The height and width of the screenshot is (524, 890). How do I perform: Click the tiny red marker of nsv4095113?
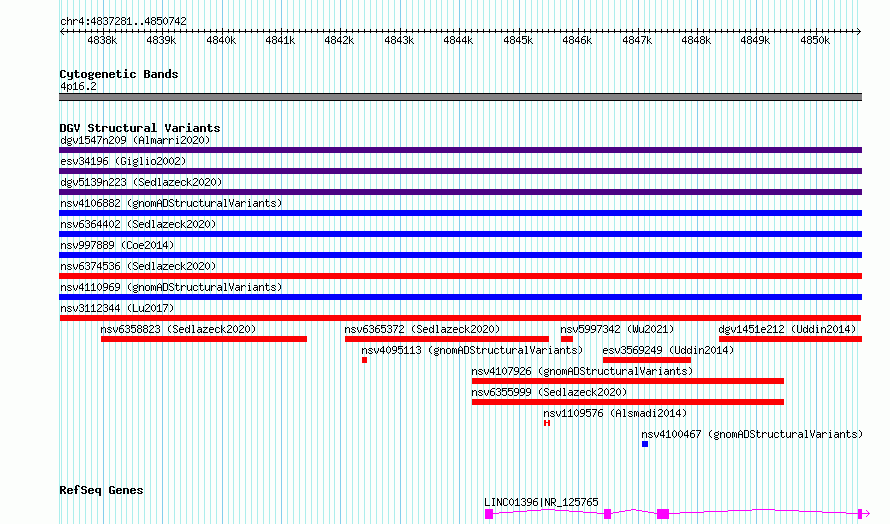(364, 360)
